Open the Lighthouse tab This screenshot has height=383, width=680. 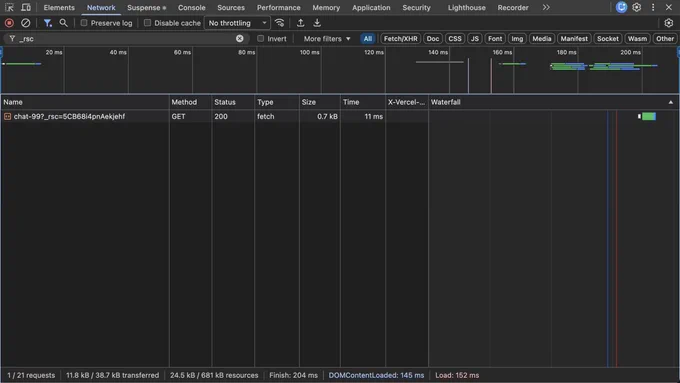click(467, 7)
